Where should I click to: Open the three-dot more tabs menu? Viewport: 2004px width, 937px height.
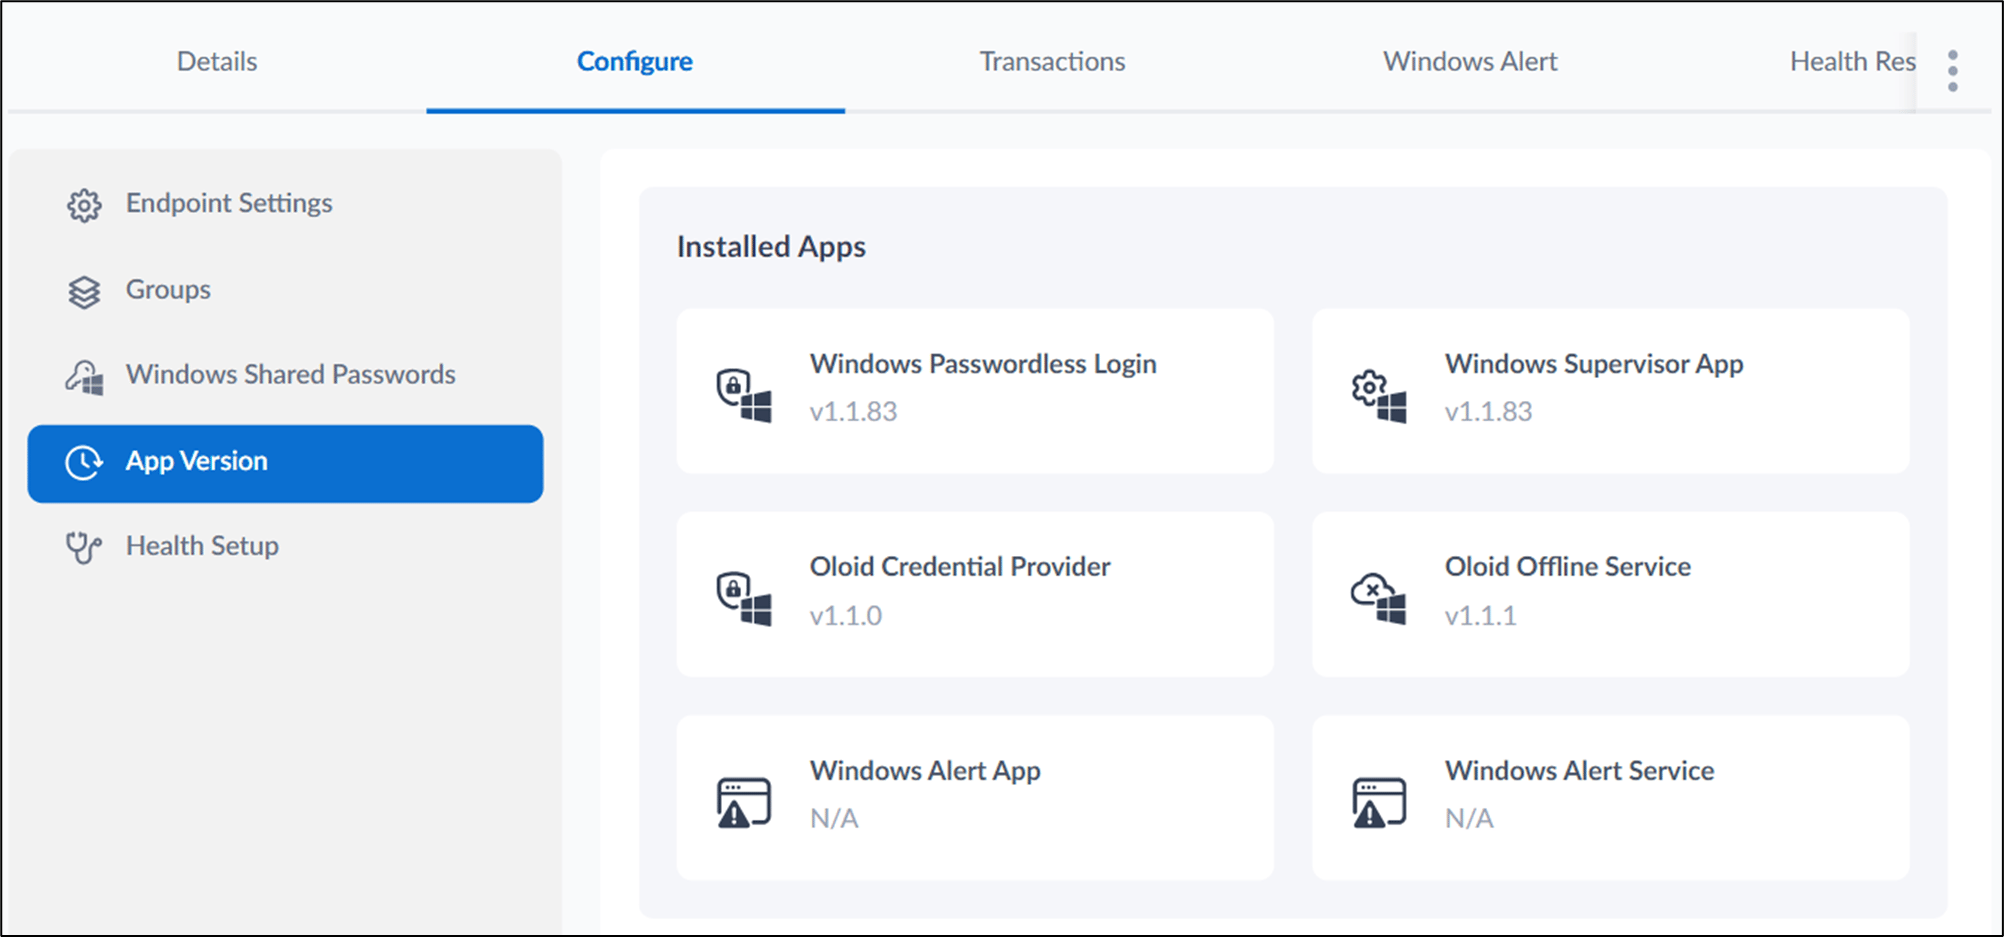click(1952, 71)
